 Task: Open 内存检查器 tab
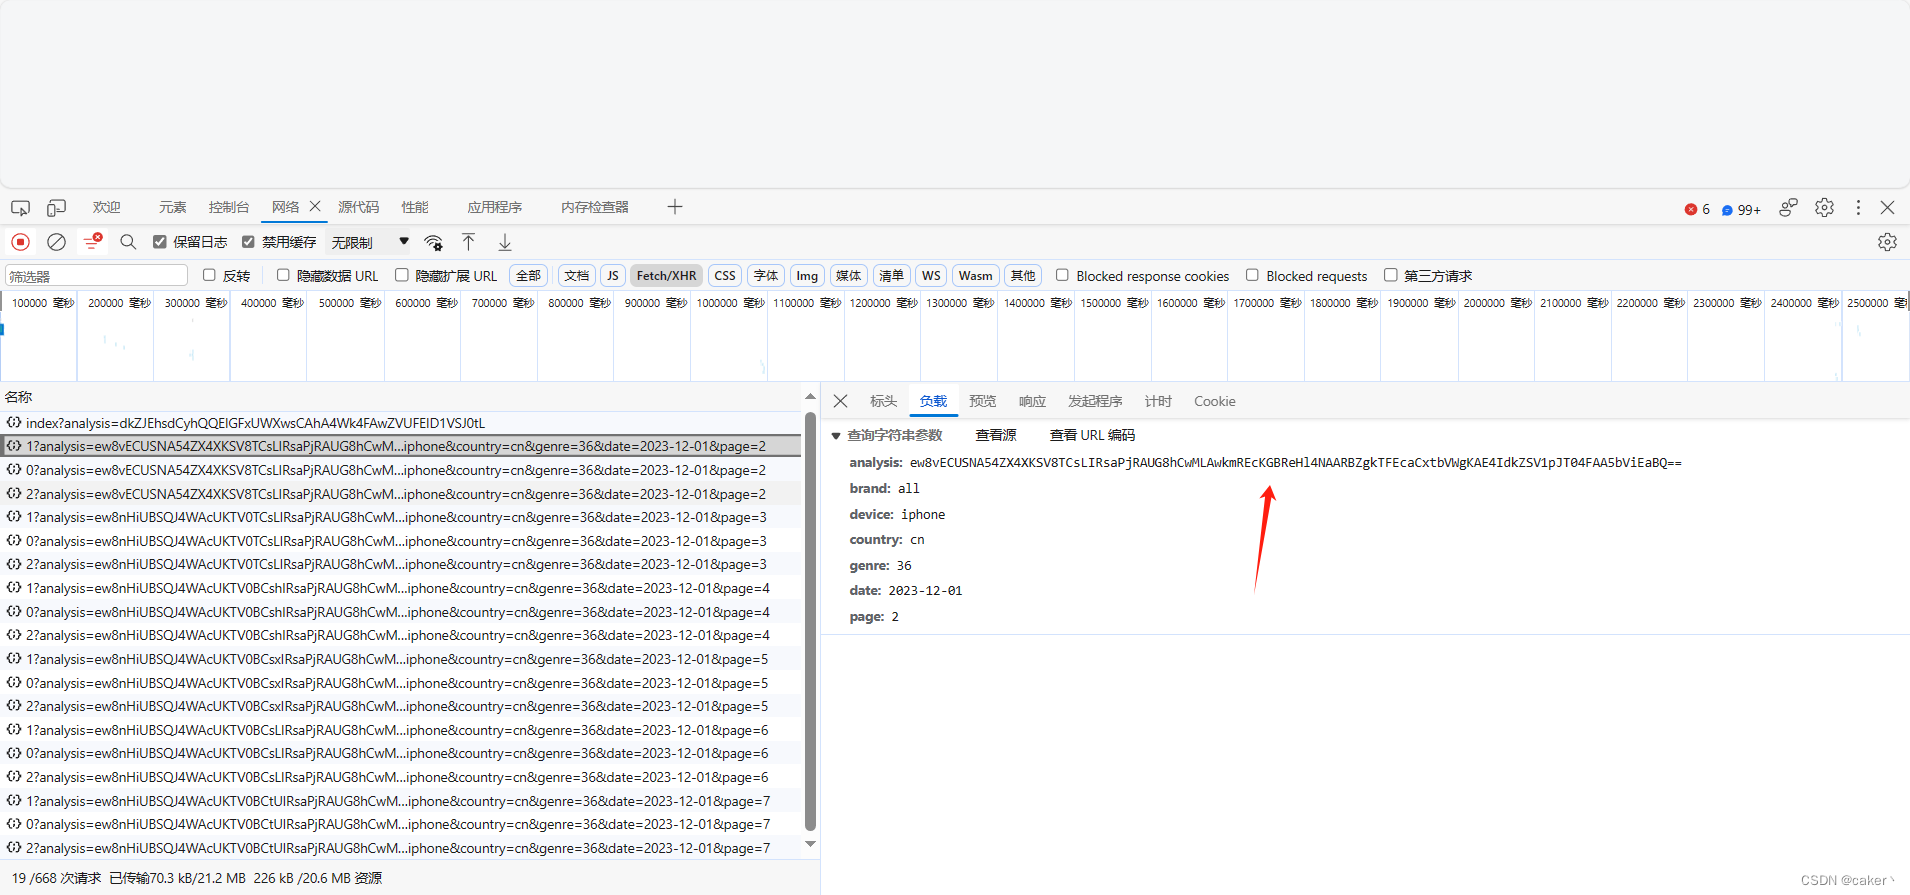[595, 207]
